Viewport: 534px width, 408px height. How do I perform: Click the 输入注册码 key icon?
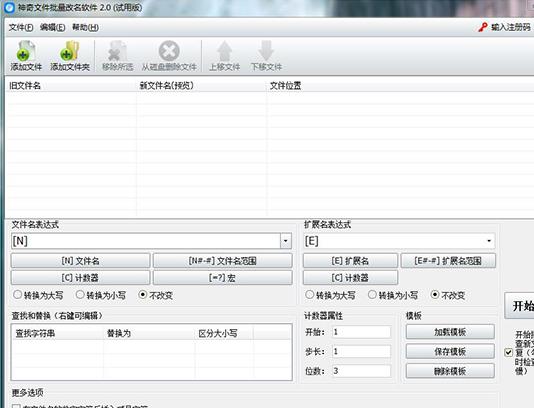point(483,27)
